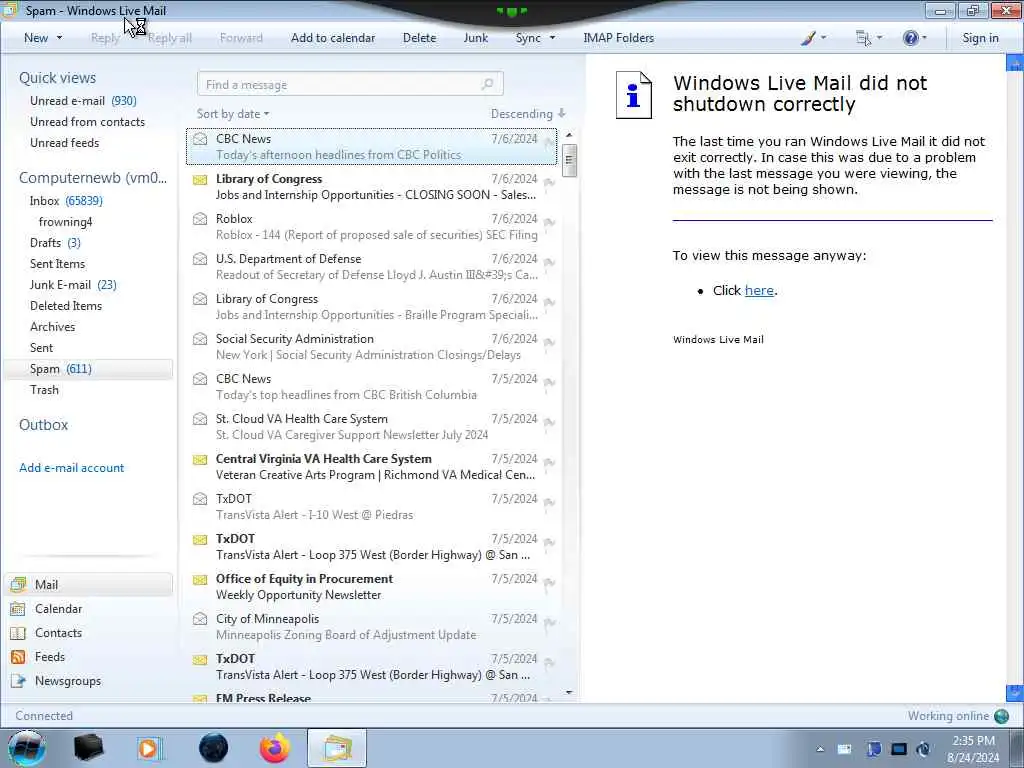The height and width of the screenshot is (768, 1024).
Task: Open CBC News Politics headlines message
Action: click(372, 146)
